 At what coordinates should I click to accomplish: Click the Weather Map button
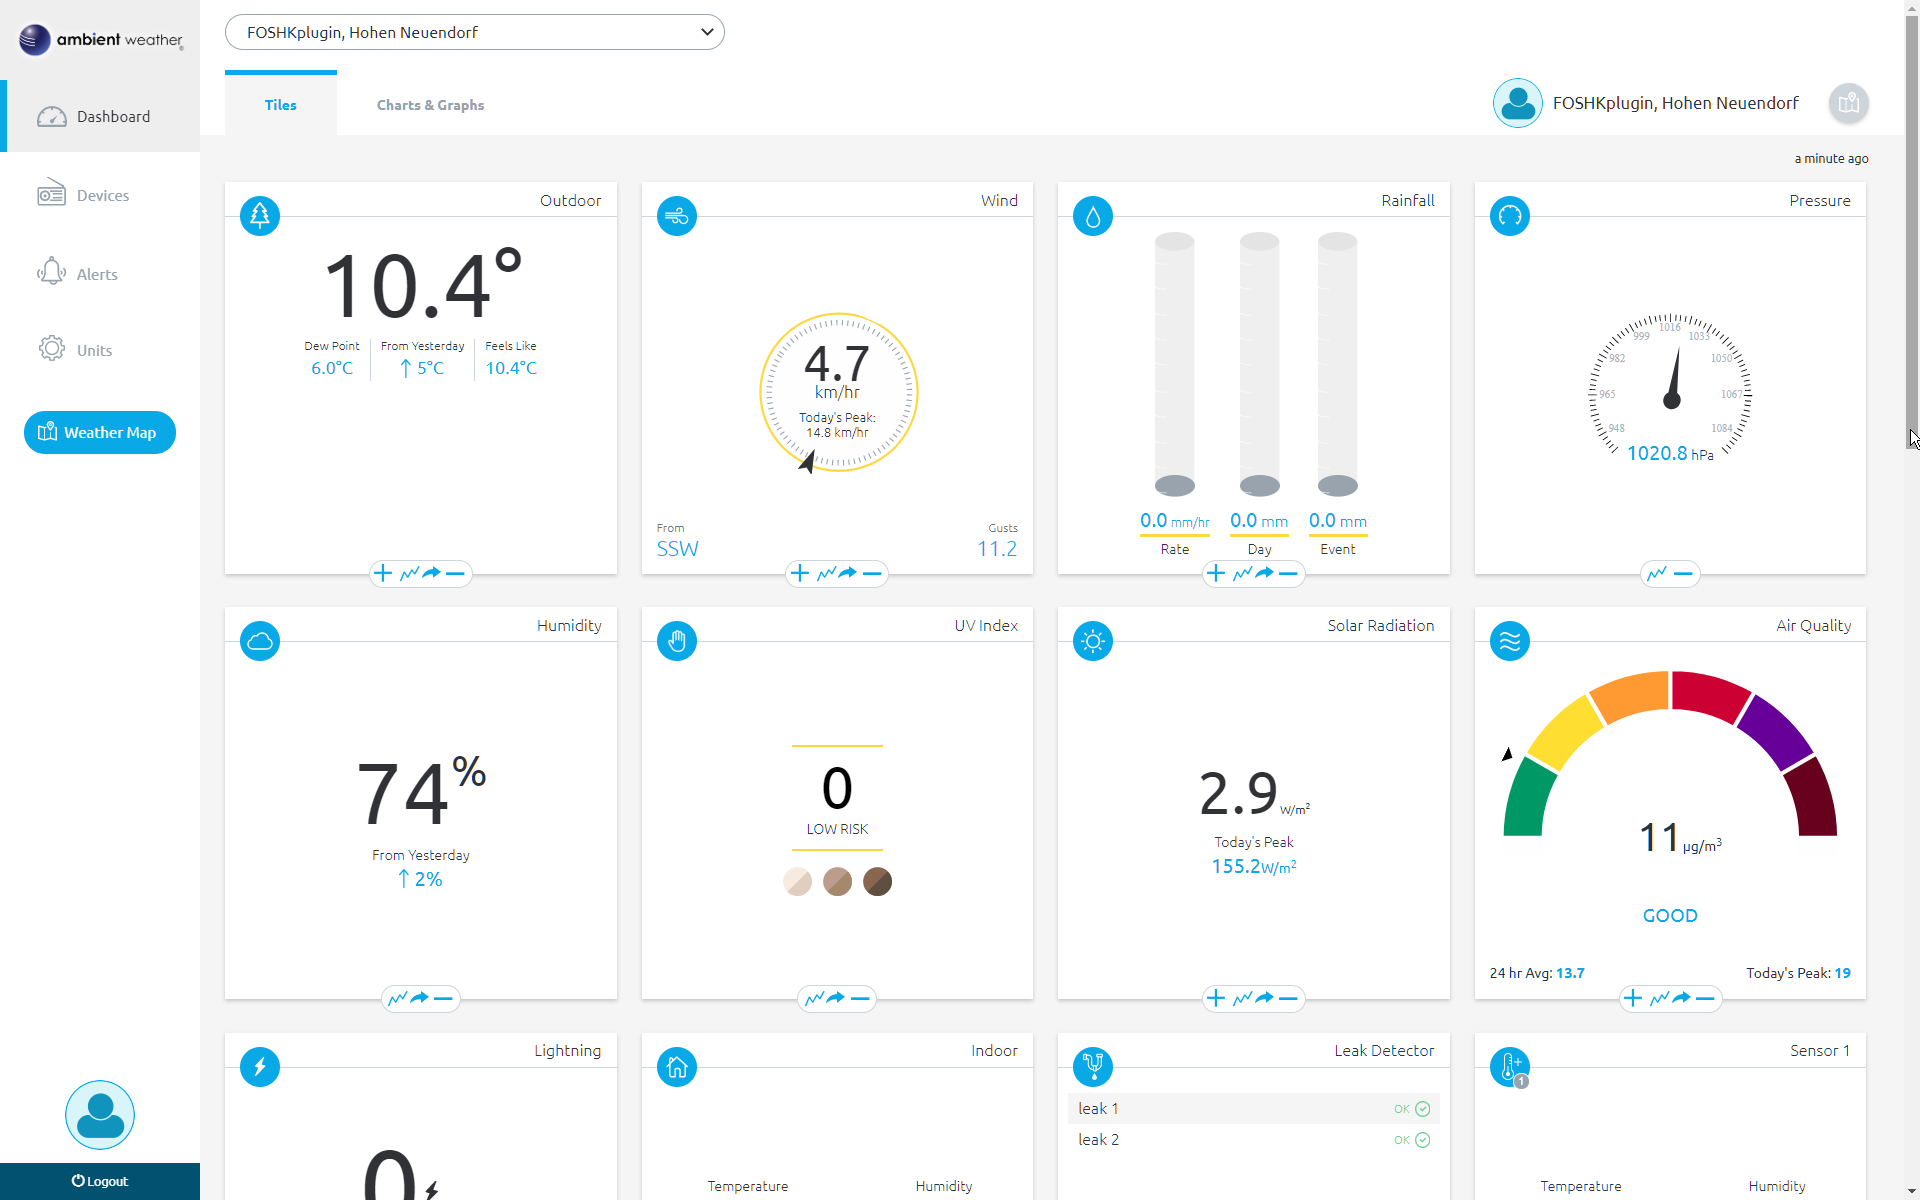(x=100, y=432)
